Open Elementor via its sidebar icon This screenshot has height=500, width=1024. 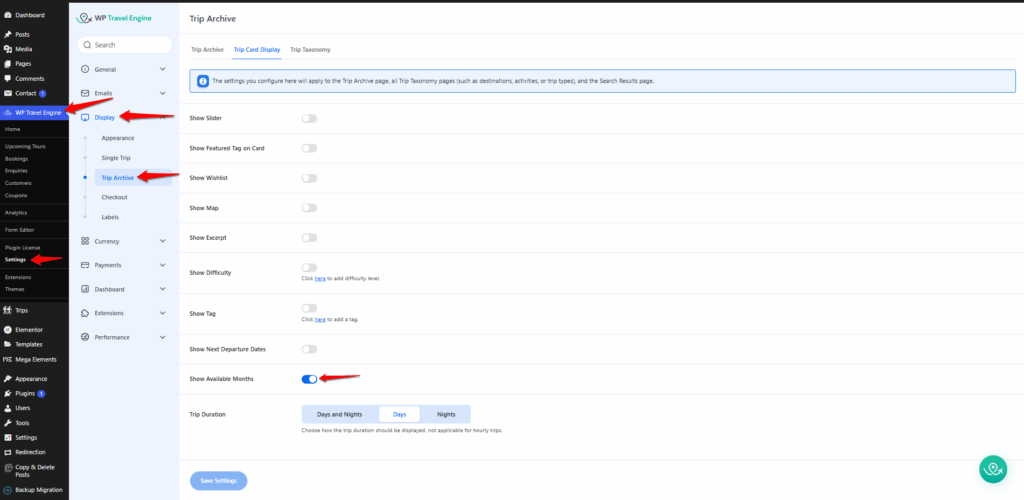8,329
